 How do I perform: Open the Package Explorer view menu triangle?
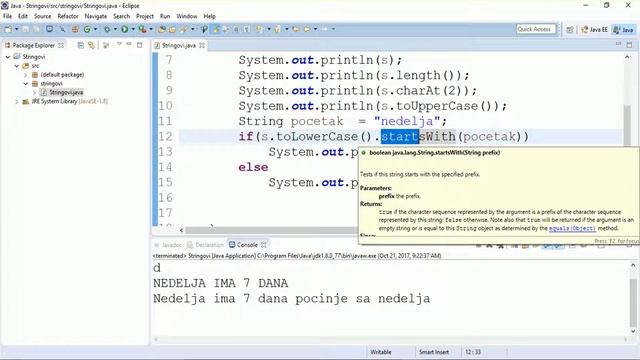pos(119,44)
